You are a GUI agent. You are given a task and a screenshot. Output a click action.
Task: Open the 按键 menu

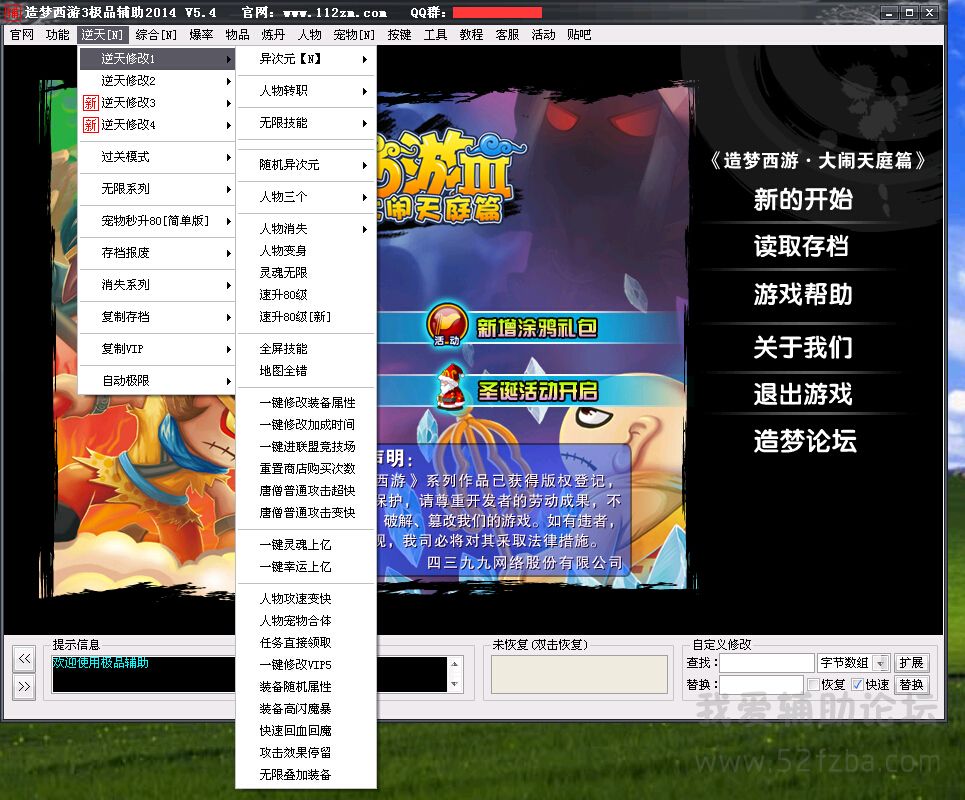pos(399,35)
